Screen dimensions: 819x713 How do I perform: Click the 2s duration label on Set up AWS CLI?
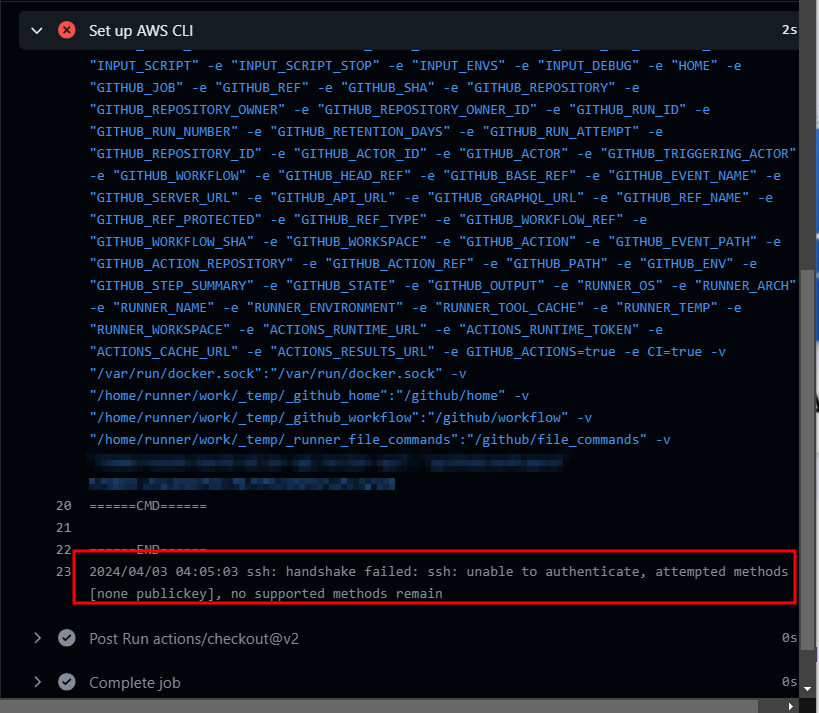point(789,30)
